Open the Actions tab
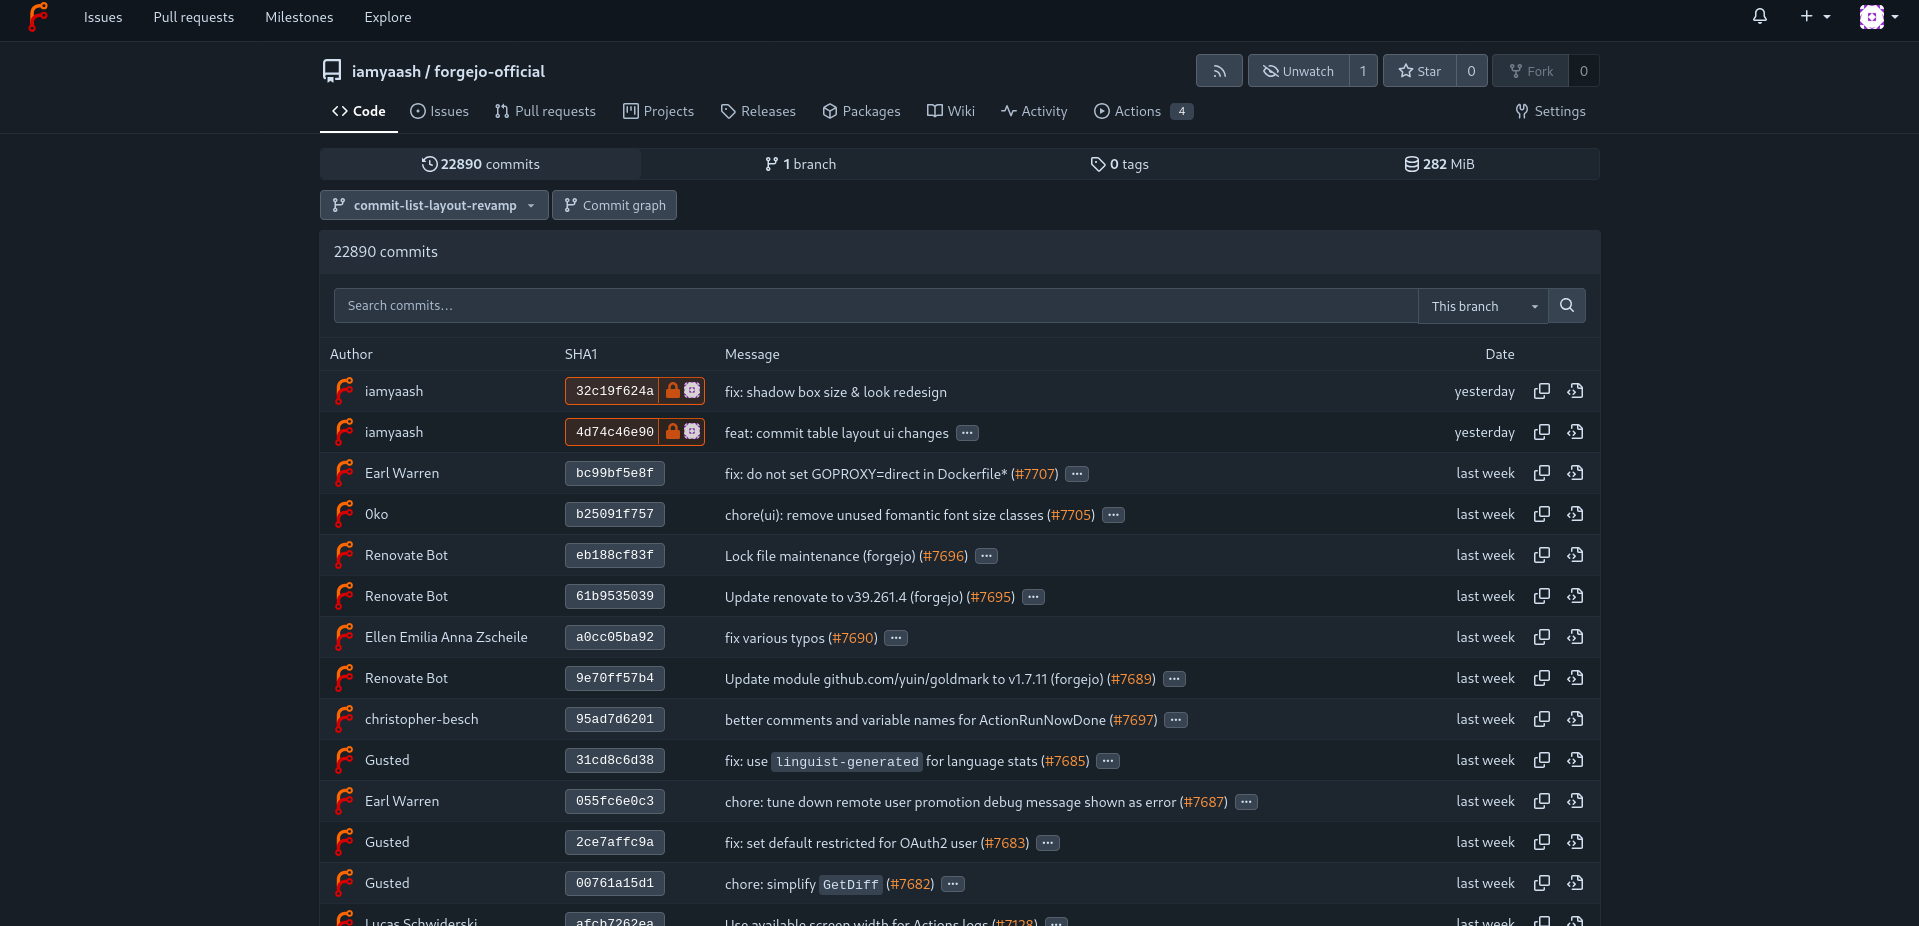 [1143, 111]
